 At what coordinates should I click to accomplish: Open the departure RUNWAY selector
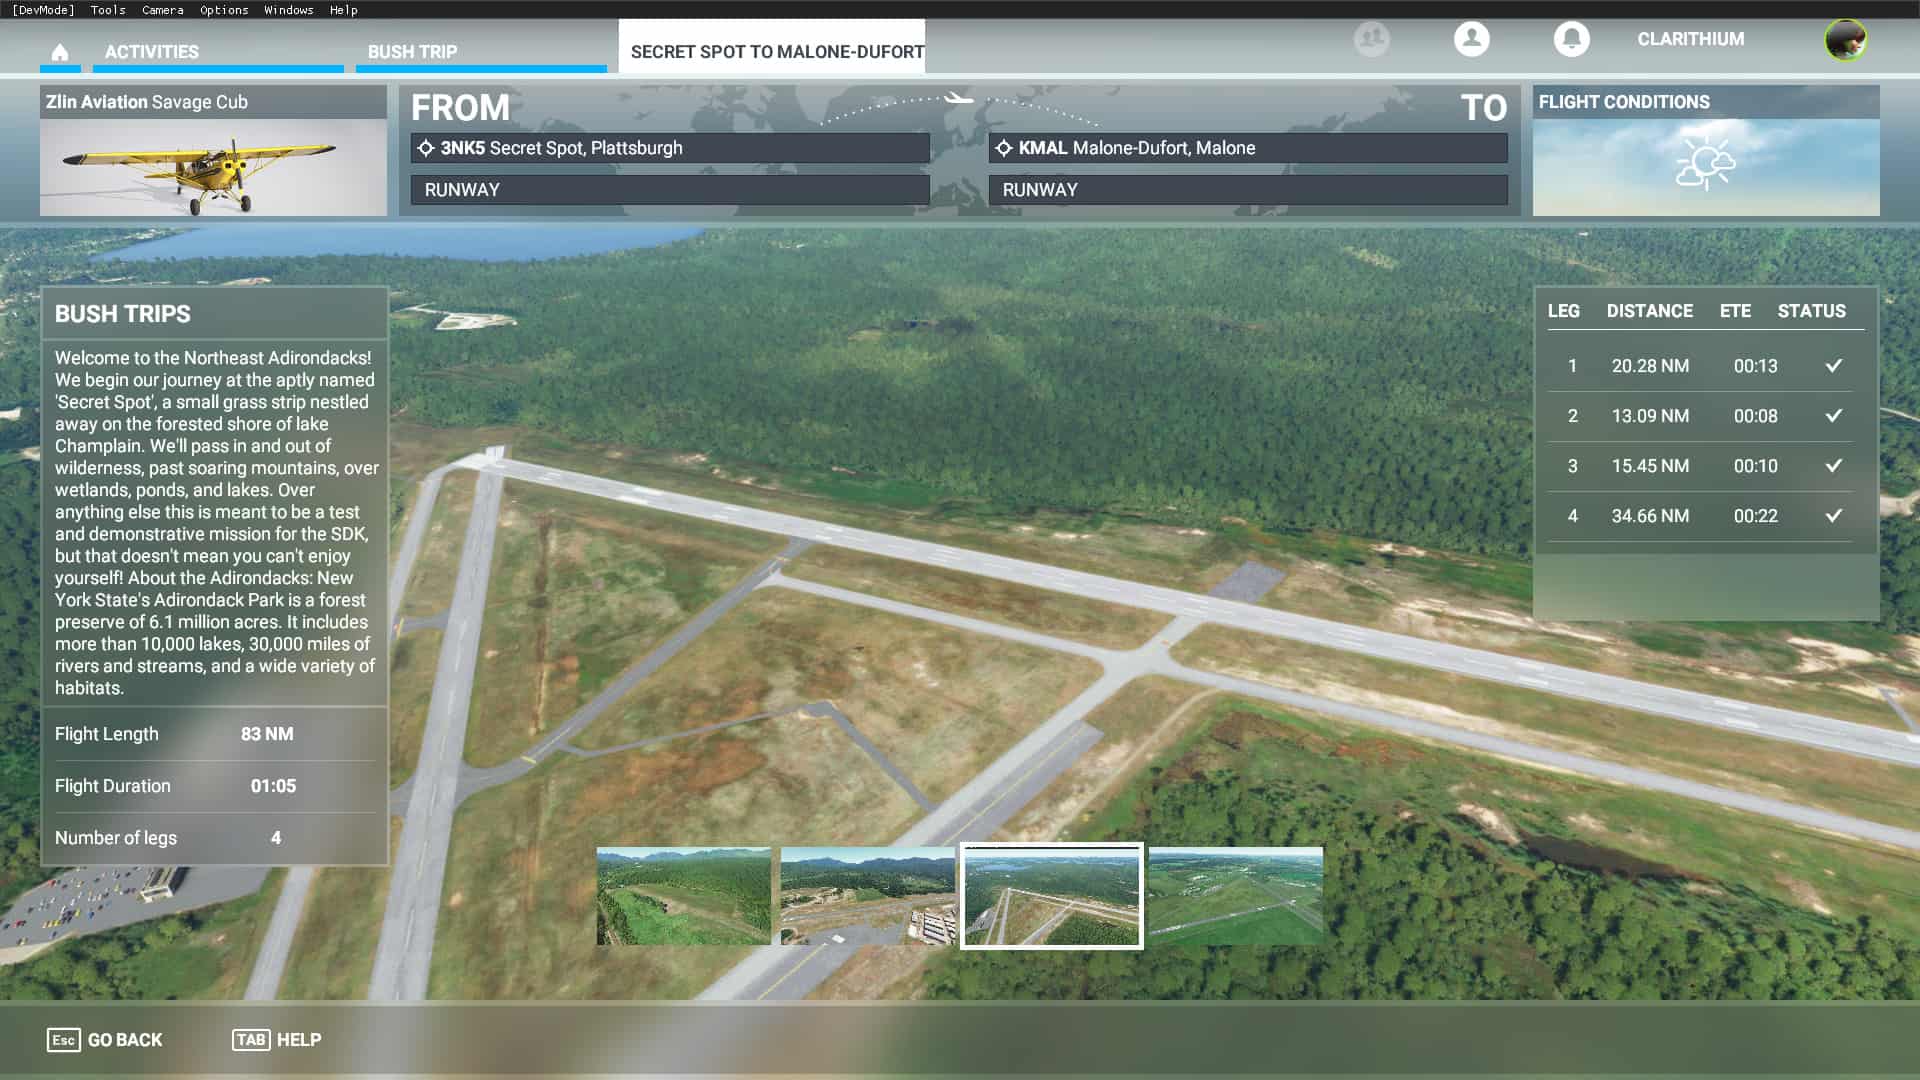670,190
